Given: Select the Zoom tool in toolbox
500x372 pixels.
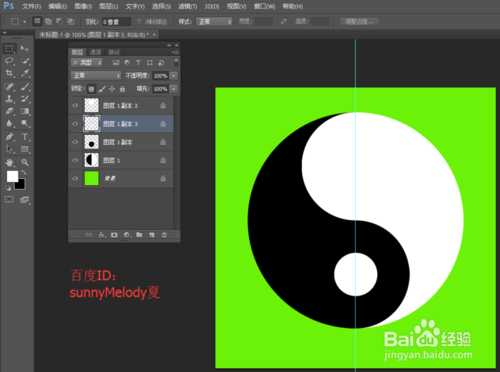Looking at the screenshot, I should [x=25, y=162].
